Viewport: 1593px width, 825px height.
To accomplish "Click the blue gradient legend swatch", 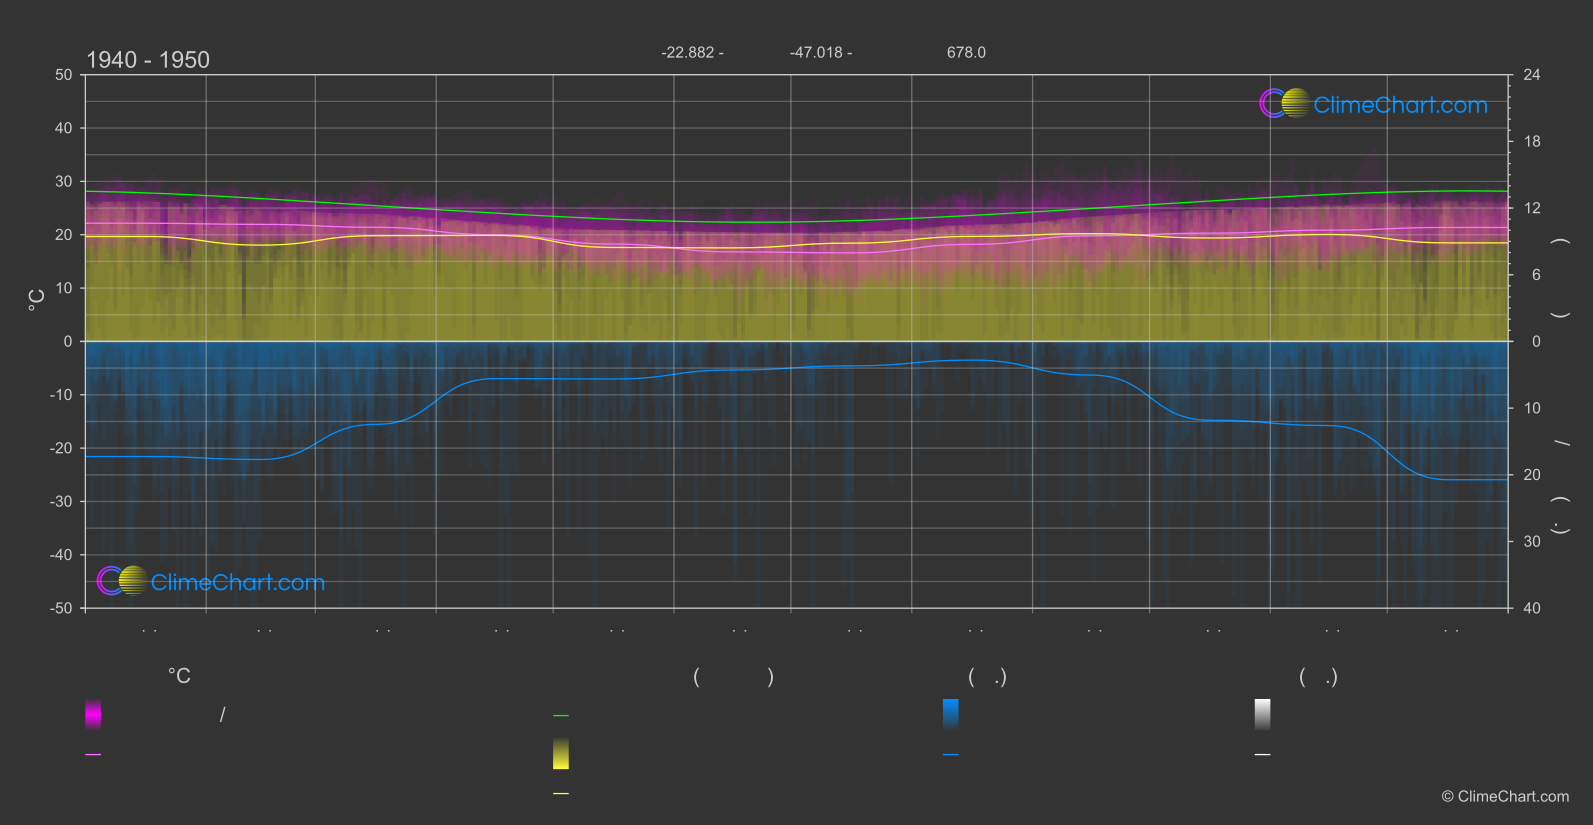I will [951, 714].
